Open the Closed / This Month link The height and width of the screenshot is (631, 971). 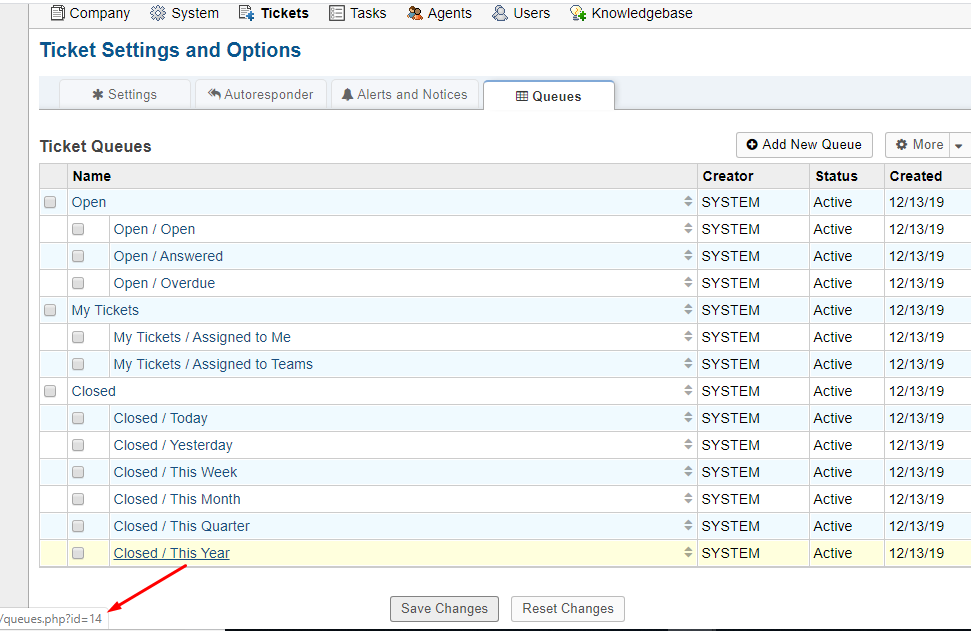click(177, 499)
